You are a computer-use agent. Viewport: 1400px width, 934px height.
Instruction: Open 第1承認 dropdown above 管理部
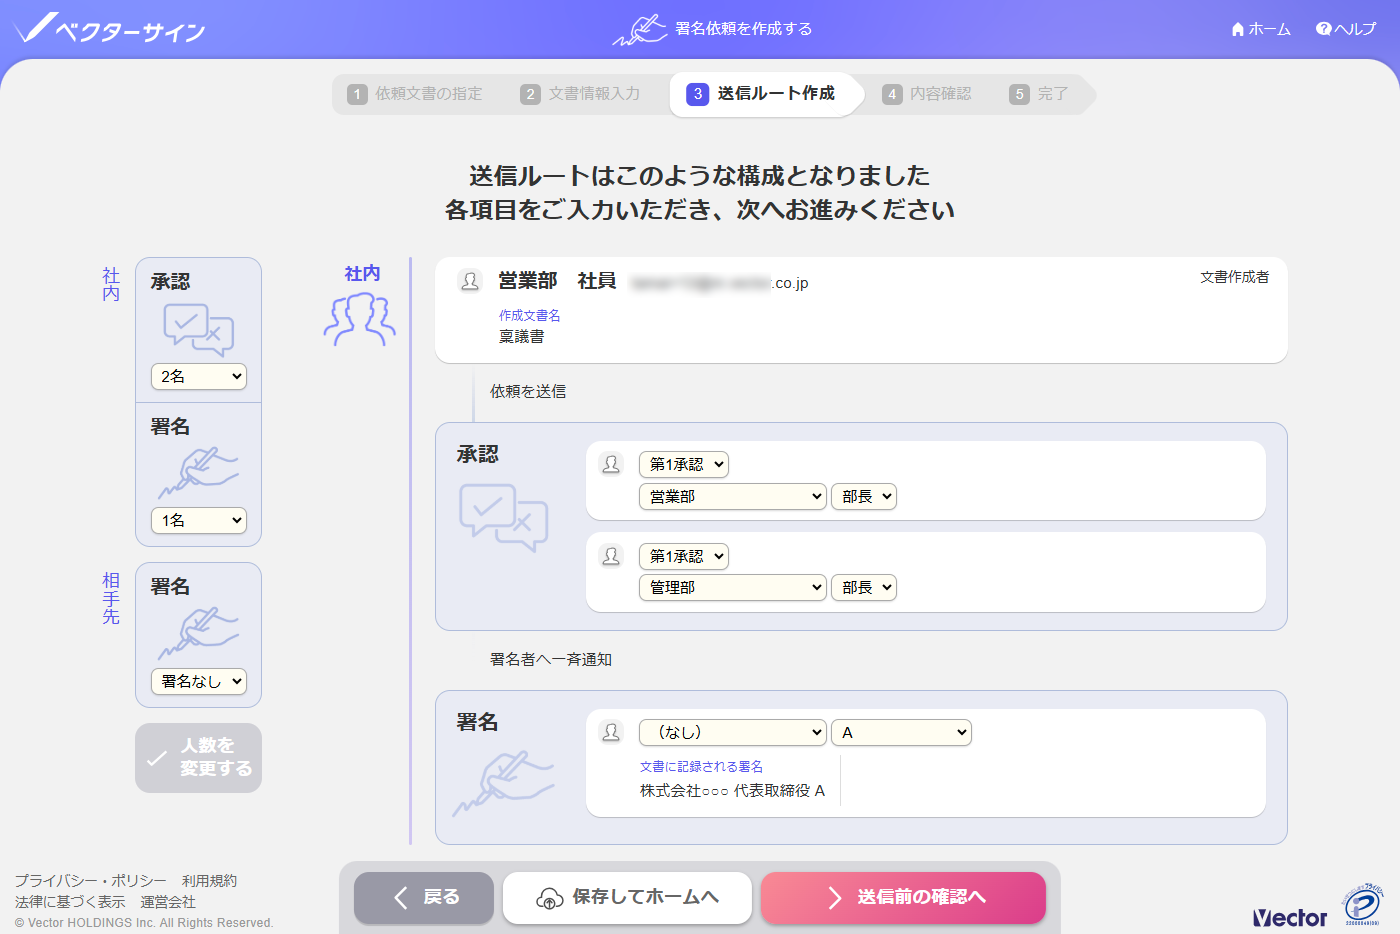684,556
